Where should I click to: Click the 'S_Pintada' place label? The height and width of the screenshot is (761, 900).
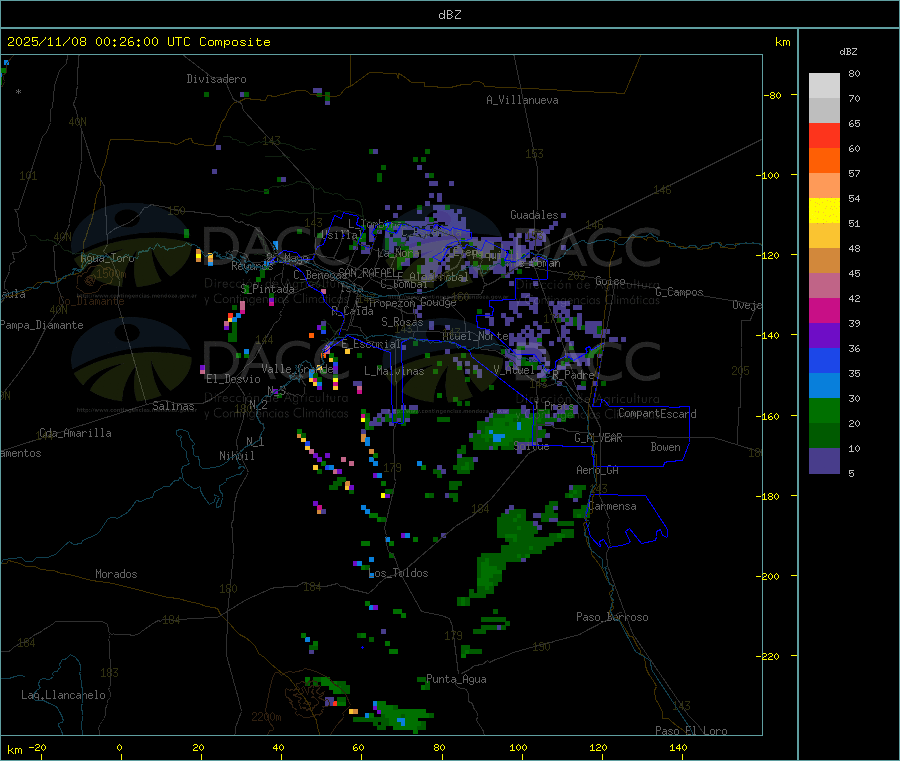[267, 289]
